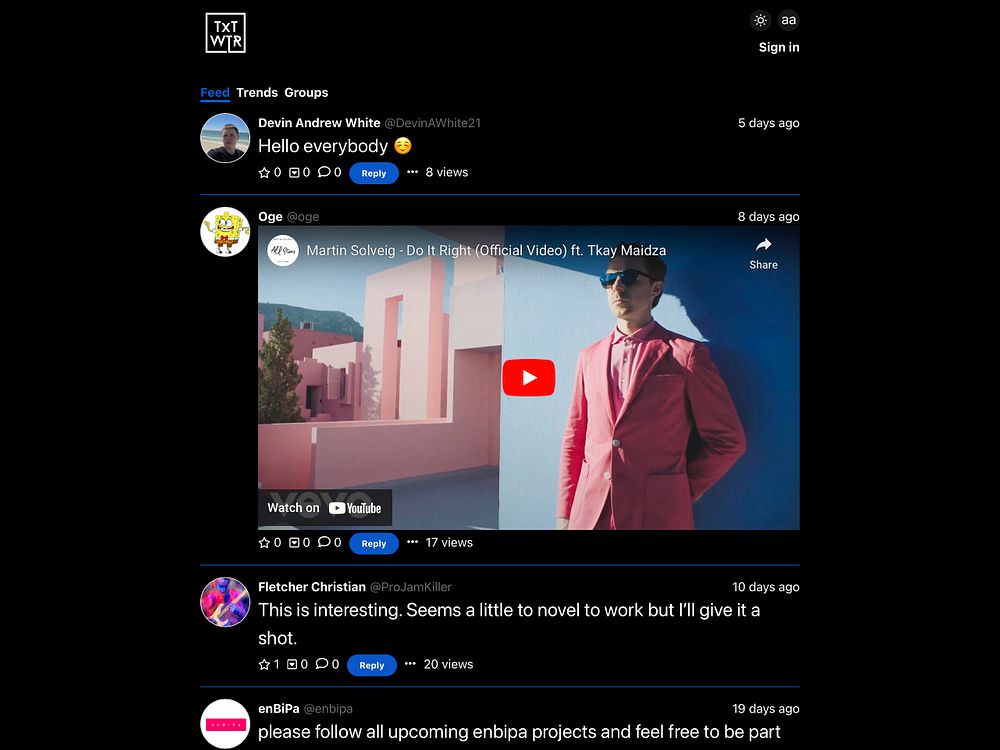The height and width of the screenshot is (750, 1000).
Task: Change font size with the aa button
Action: click(789, 20)
